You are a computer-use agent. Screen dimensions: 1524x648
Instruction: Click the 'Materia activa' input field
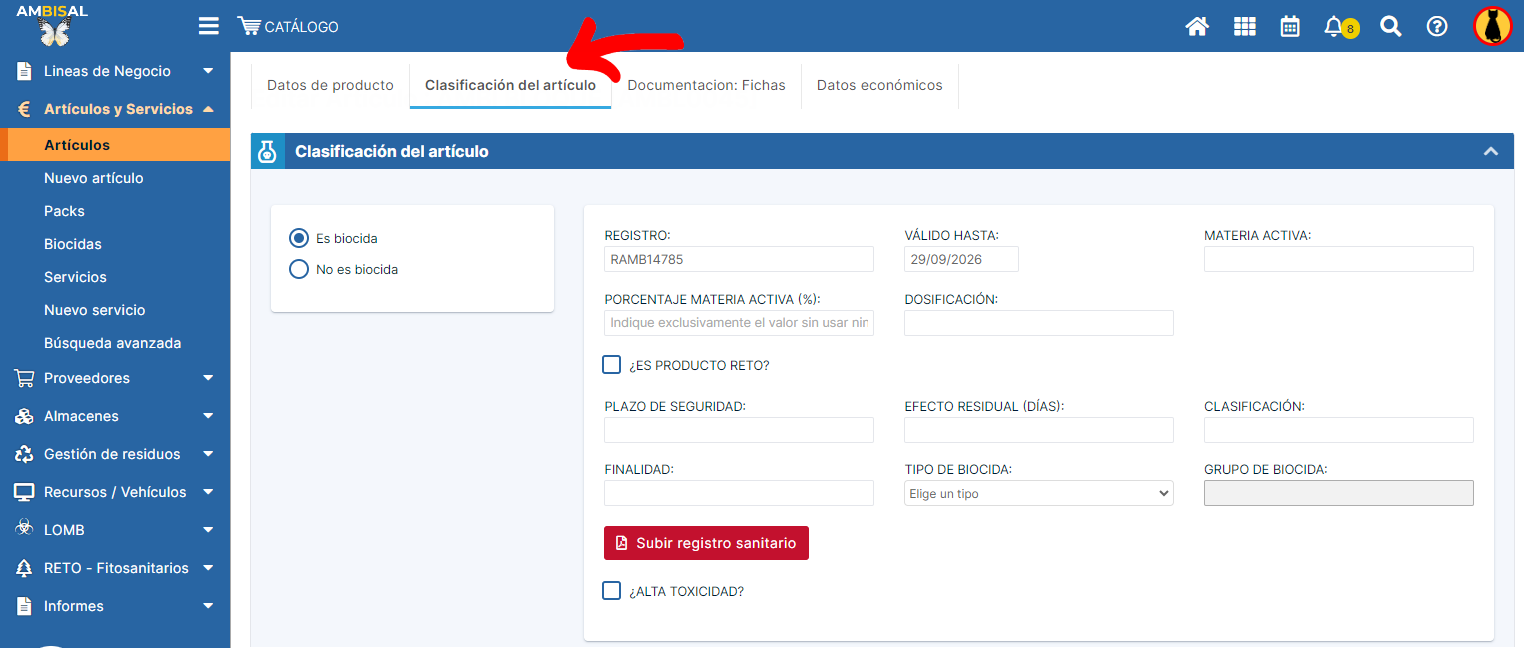[1338, 259]
